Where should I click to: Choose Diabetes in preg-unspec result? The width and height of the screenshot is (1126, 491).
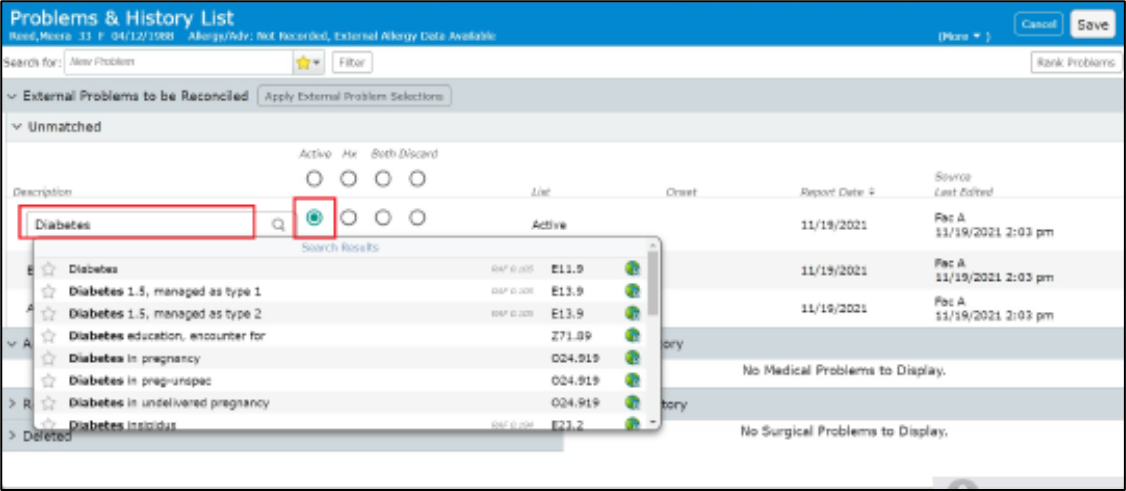(x=140, y=381)
